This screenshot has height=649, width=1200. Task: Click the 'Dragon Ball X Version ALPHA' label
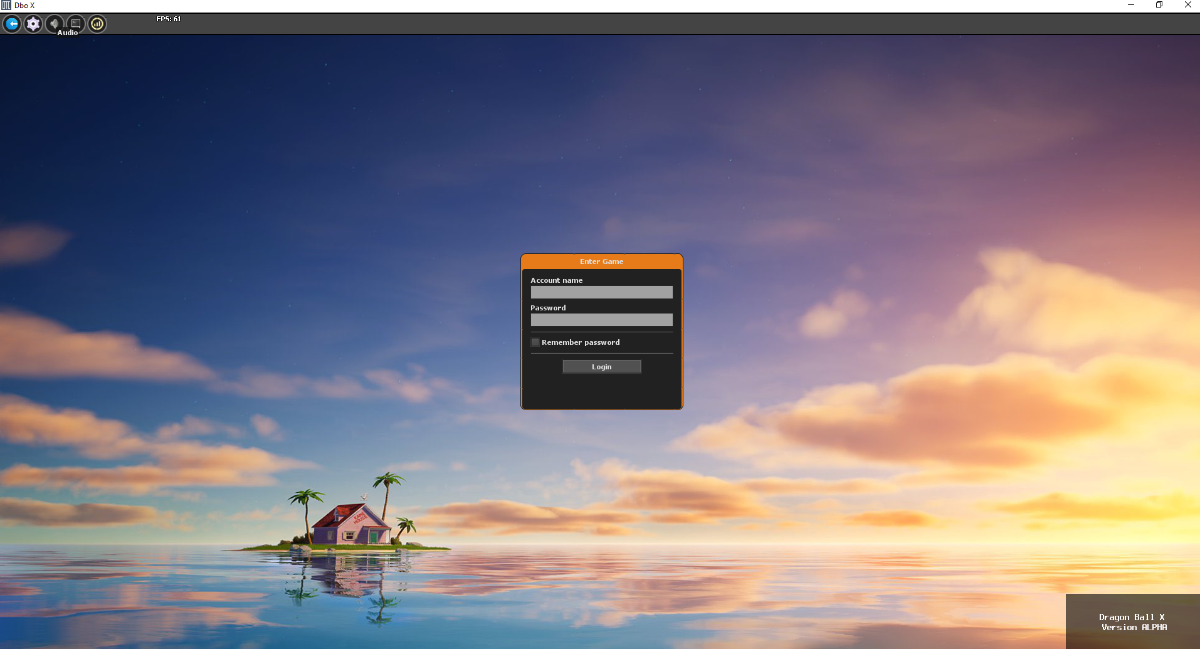click(1132, 622)
